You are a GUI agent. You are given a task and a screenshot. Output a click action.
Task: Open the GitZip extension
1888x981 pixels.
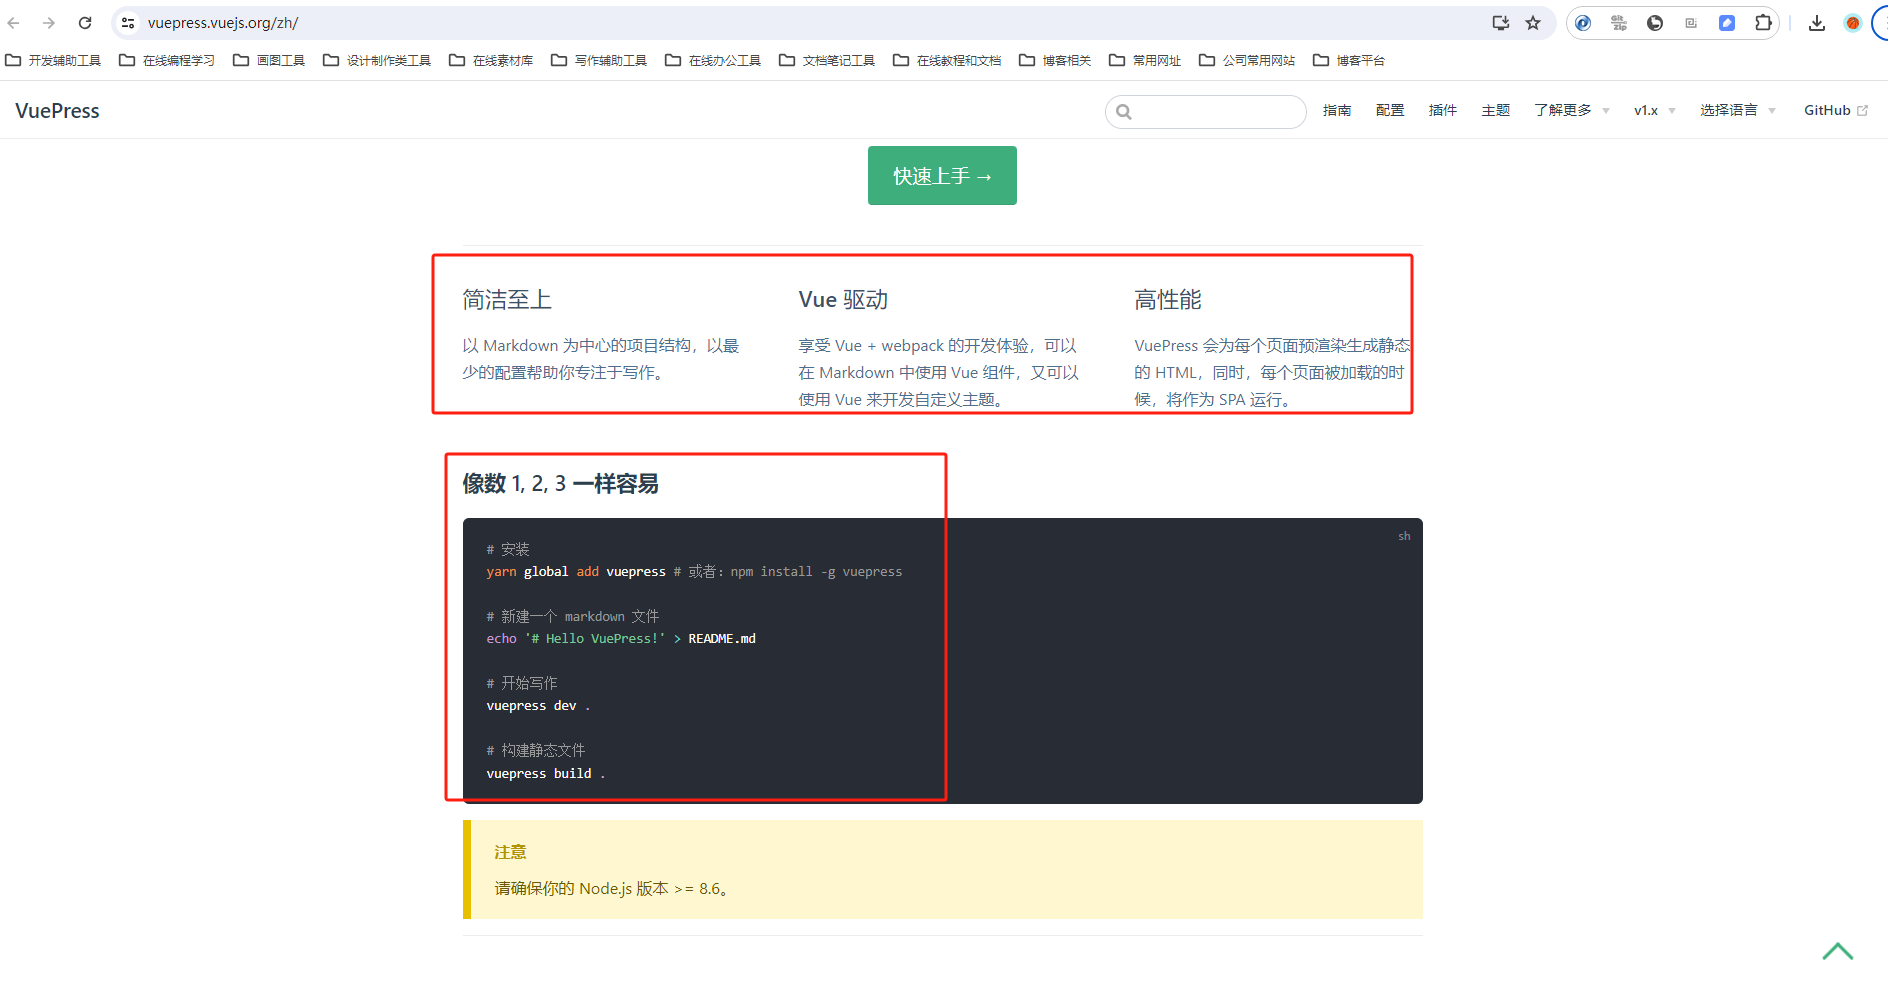pyautogui.click(x=1619, y=23)
